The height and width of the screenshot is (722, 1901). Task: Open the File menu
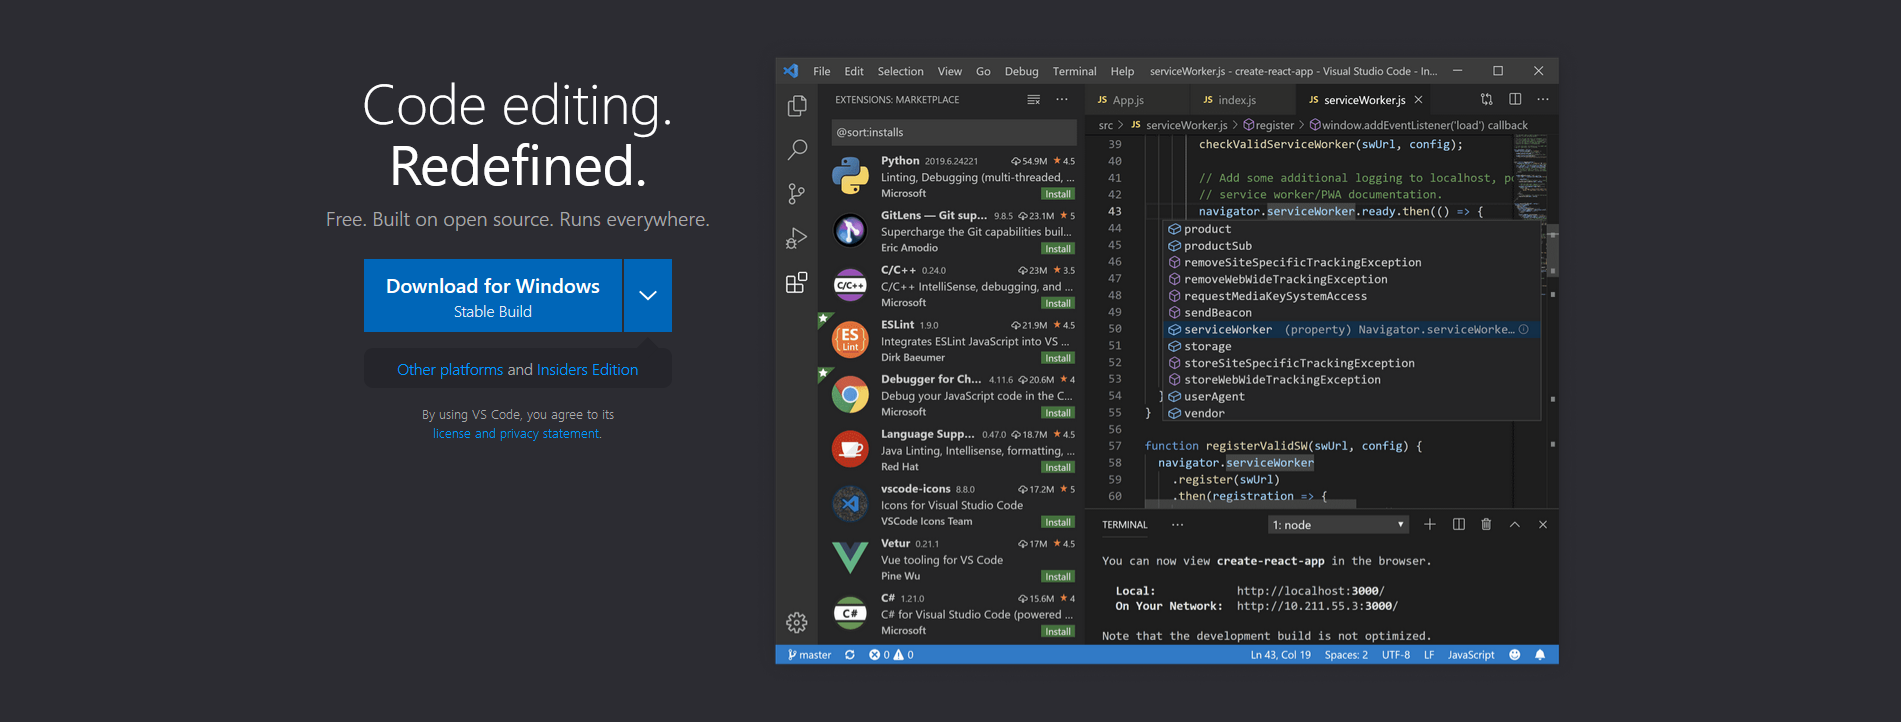pyautogui.click(x=822, y=71)
